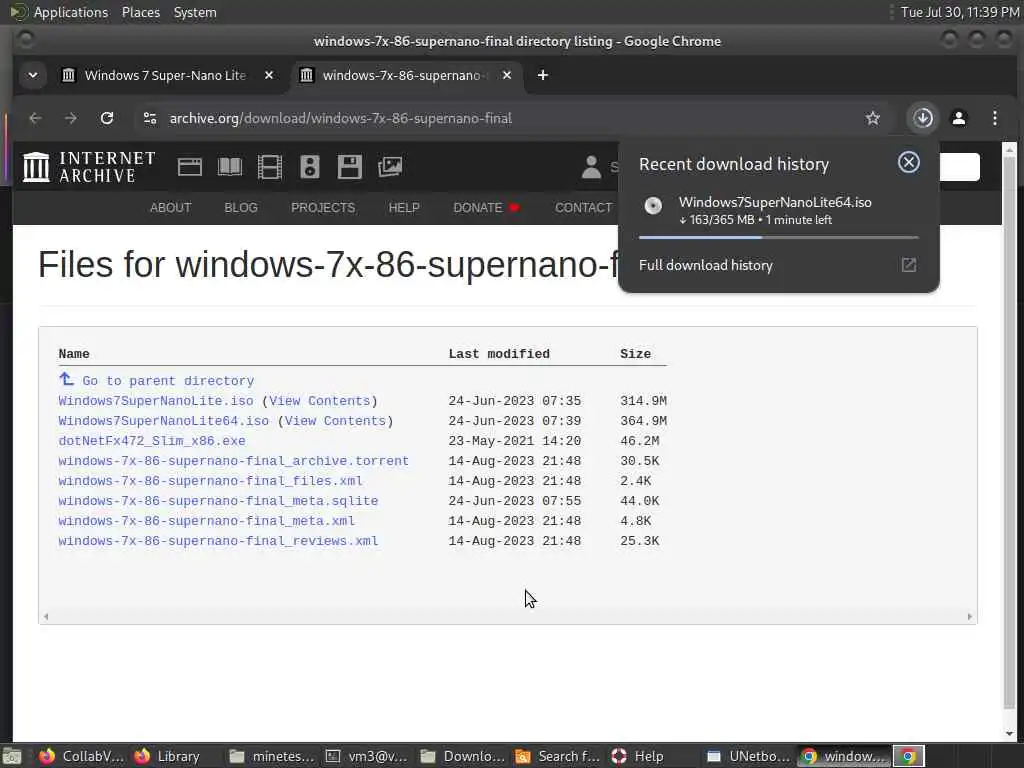The image size is (1024, 768).
Task: Go forward with the forward arrow
Action: pyautogui.click(x=71, y=118)
